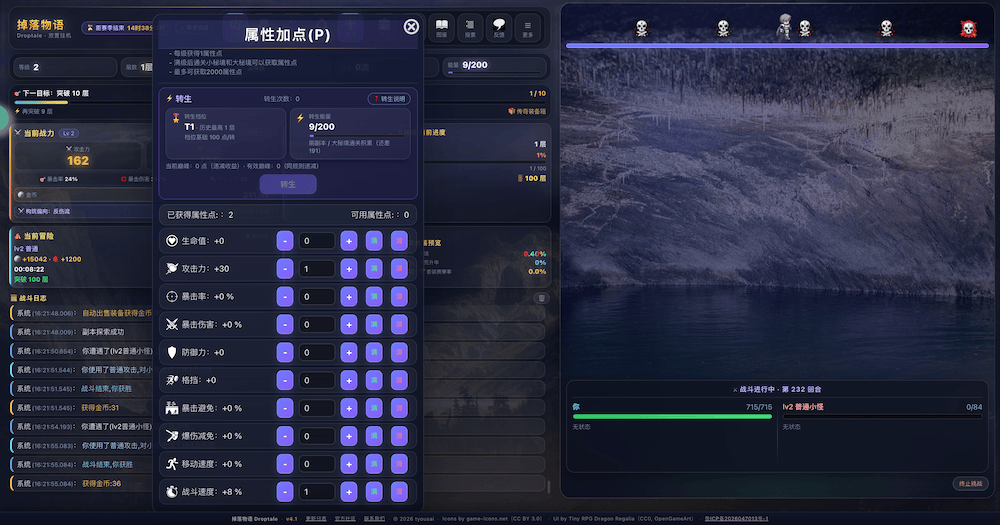This screenshot has width=1000, height=525.
Task: Open the 转生说明 explanation button
Action: coord(390,99)
